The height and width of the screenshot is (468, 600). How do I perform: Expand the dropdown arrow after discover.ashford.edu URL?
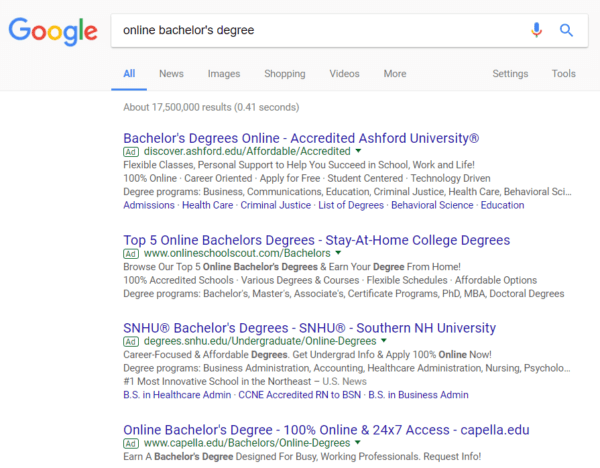[358, 151]
